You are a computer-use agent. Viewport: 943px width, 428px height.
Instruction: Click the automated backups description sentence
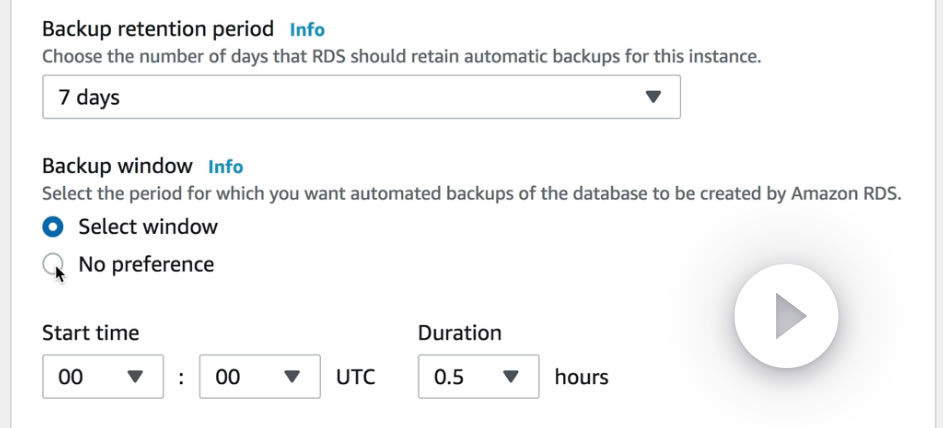pyautogui.click(x=471, y=194)
